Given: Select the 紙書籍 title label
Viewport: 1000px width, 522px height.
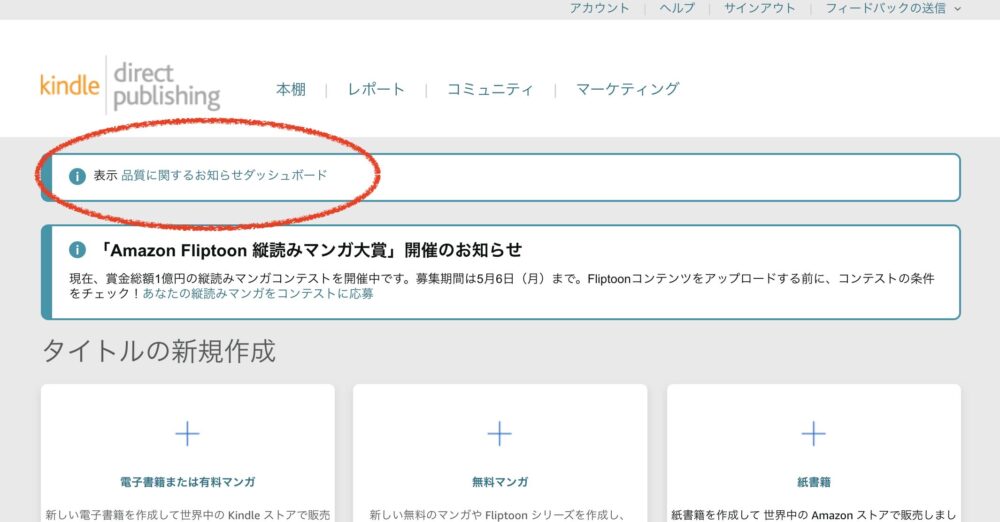Looking at the screenshot, I should click(x=813, y=482).
